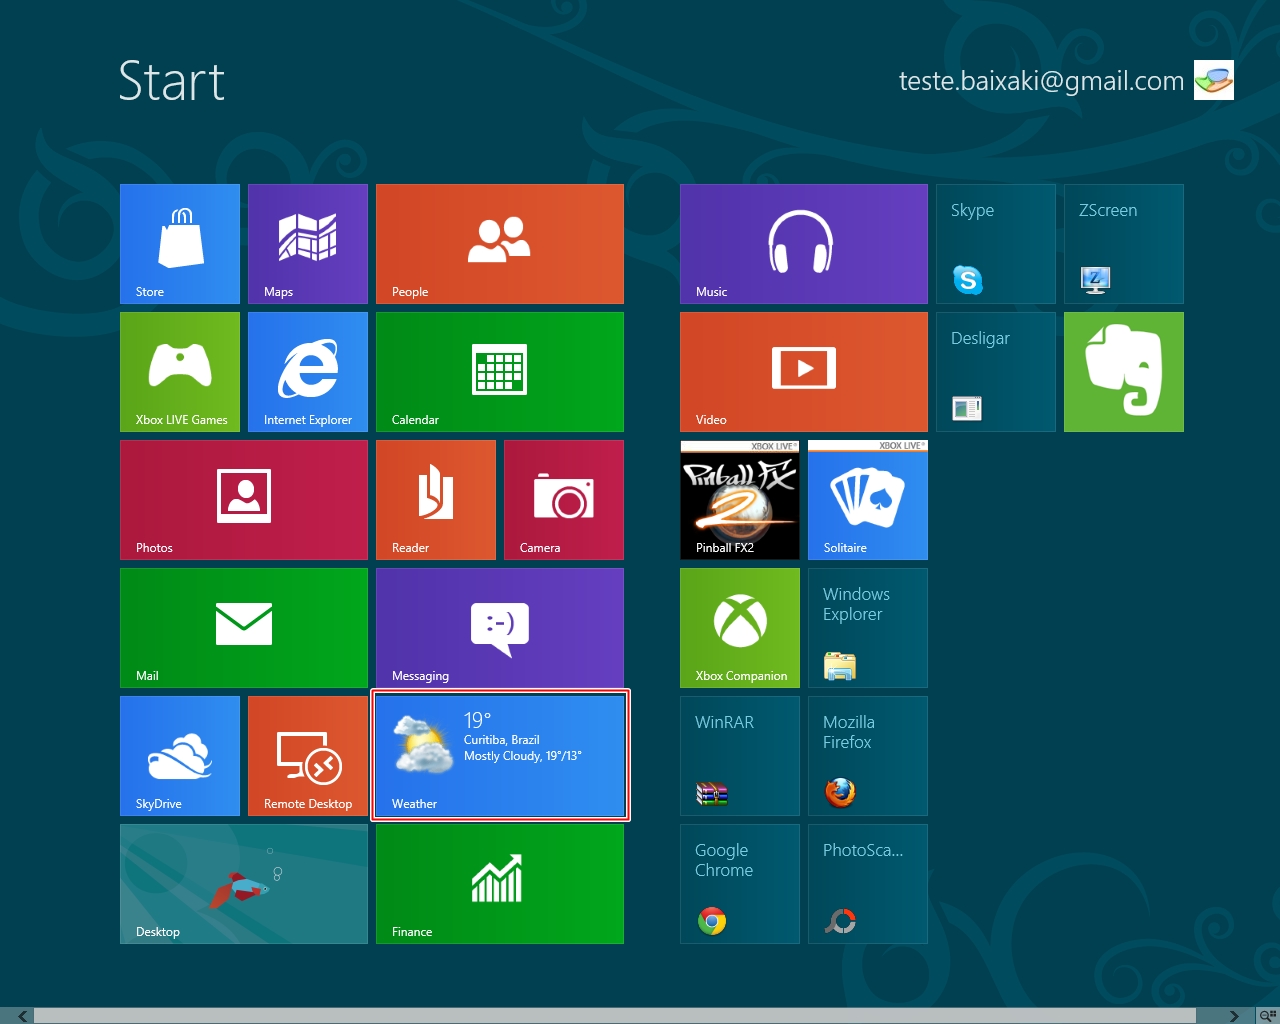The image size is (1280, 1024).
Task: Launch Windows Explorer tile
Action: (x=868, y=628)
